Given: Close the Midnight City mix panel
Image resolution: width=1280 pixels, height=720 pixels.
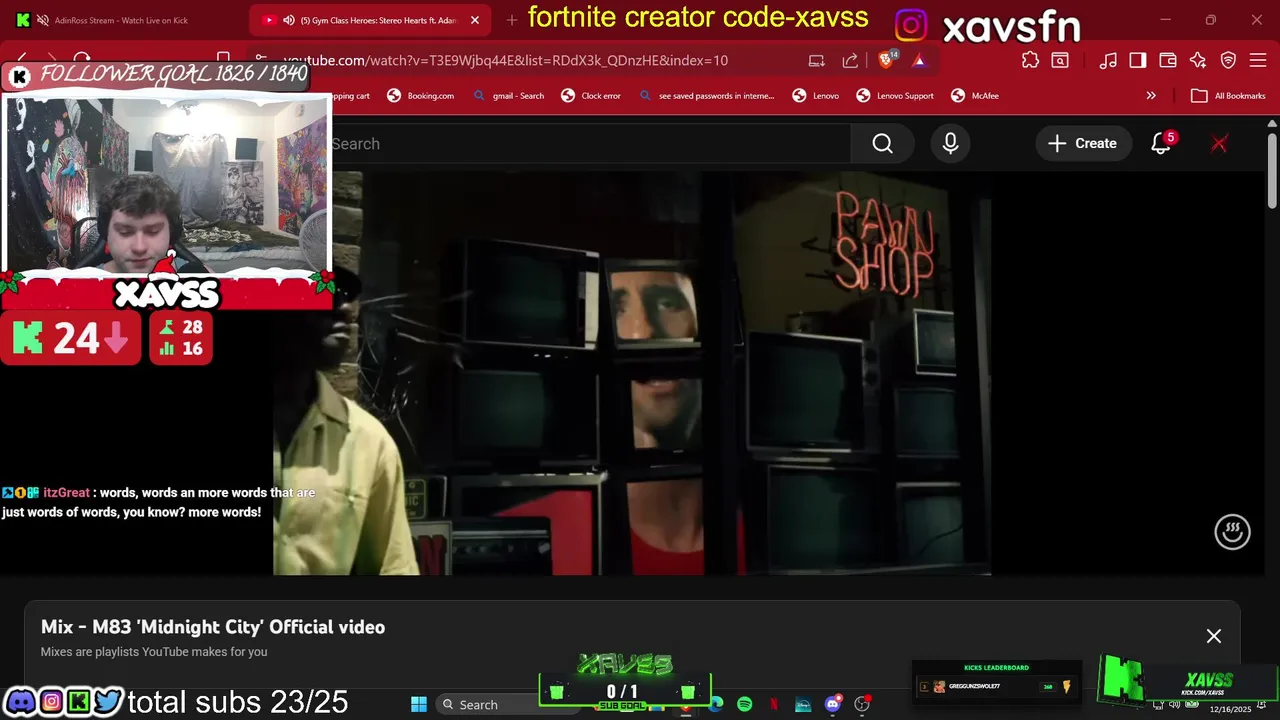Looking at the screenshot, I should pyautogui.click(x=1214, y=636).
